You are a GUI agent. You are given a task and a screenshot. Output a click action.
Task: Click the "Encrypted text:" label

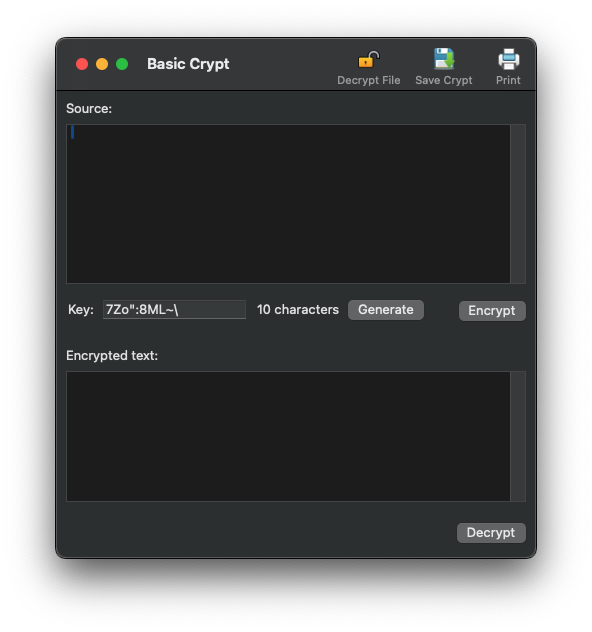pos(112,356)
